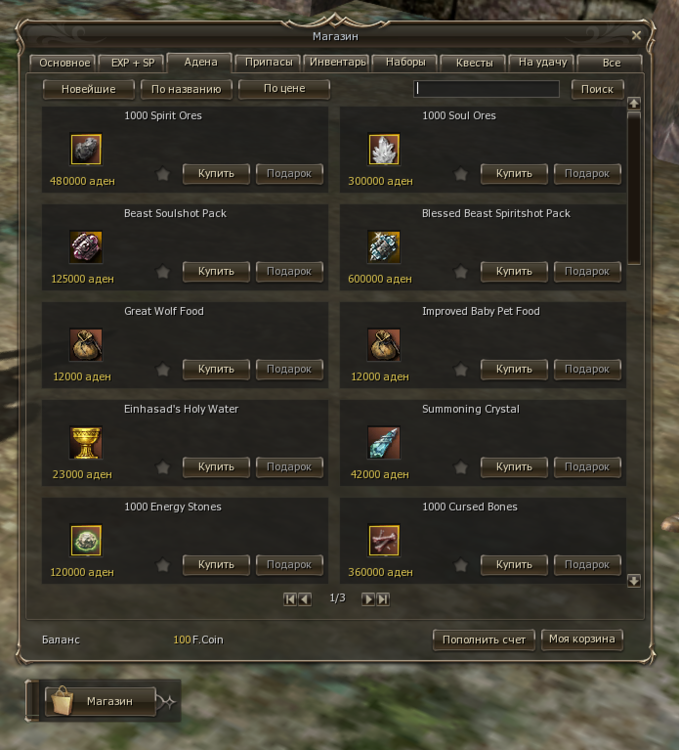Click the 1000 Cursed Bones icon
Image resolution: width=679 pixels, height=750 pixels.
click(x=384, y=540)
